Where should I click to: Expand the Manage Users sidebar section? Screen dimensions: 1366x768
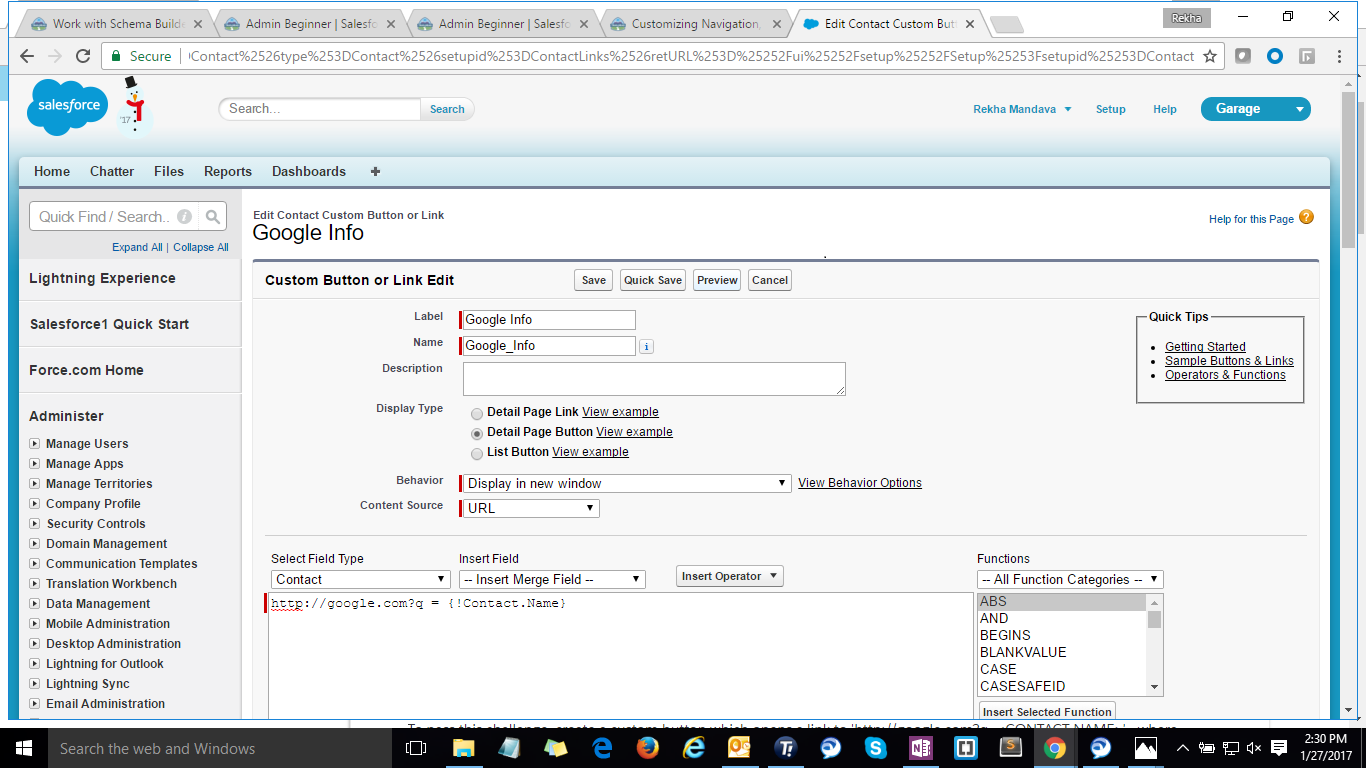(x=34, y=444)
